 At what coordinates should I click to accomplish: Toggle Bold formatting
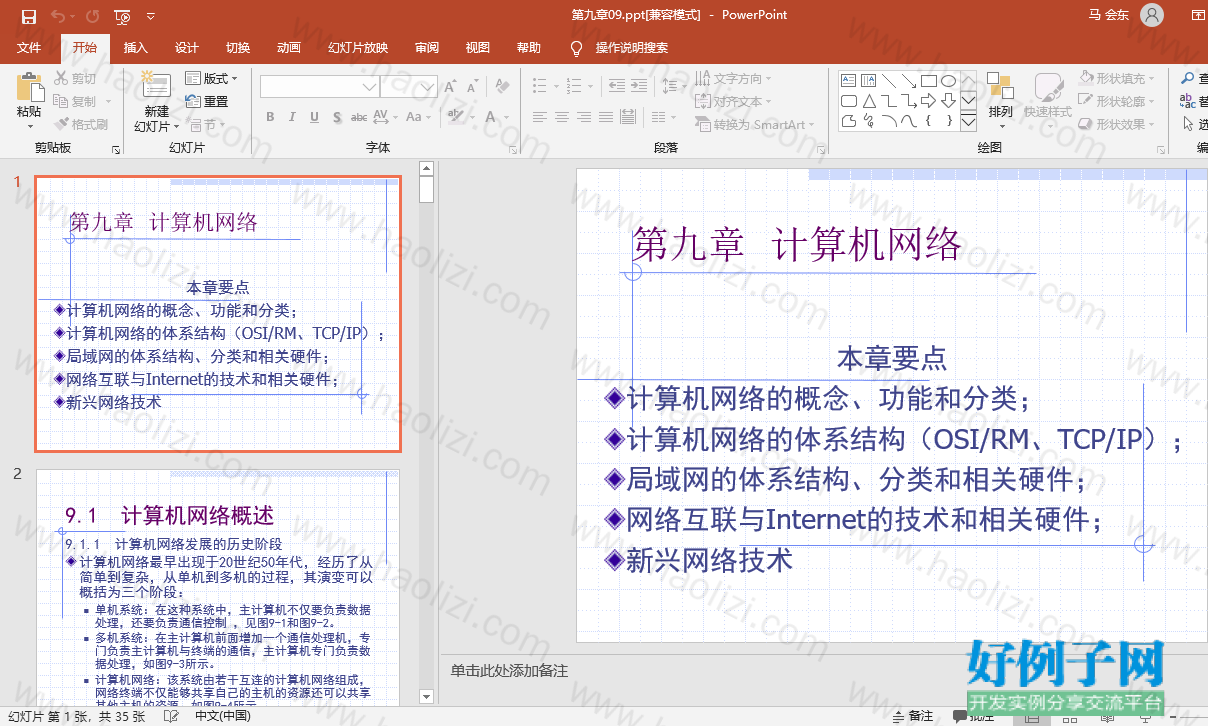(x=270, y=117)
